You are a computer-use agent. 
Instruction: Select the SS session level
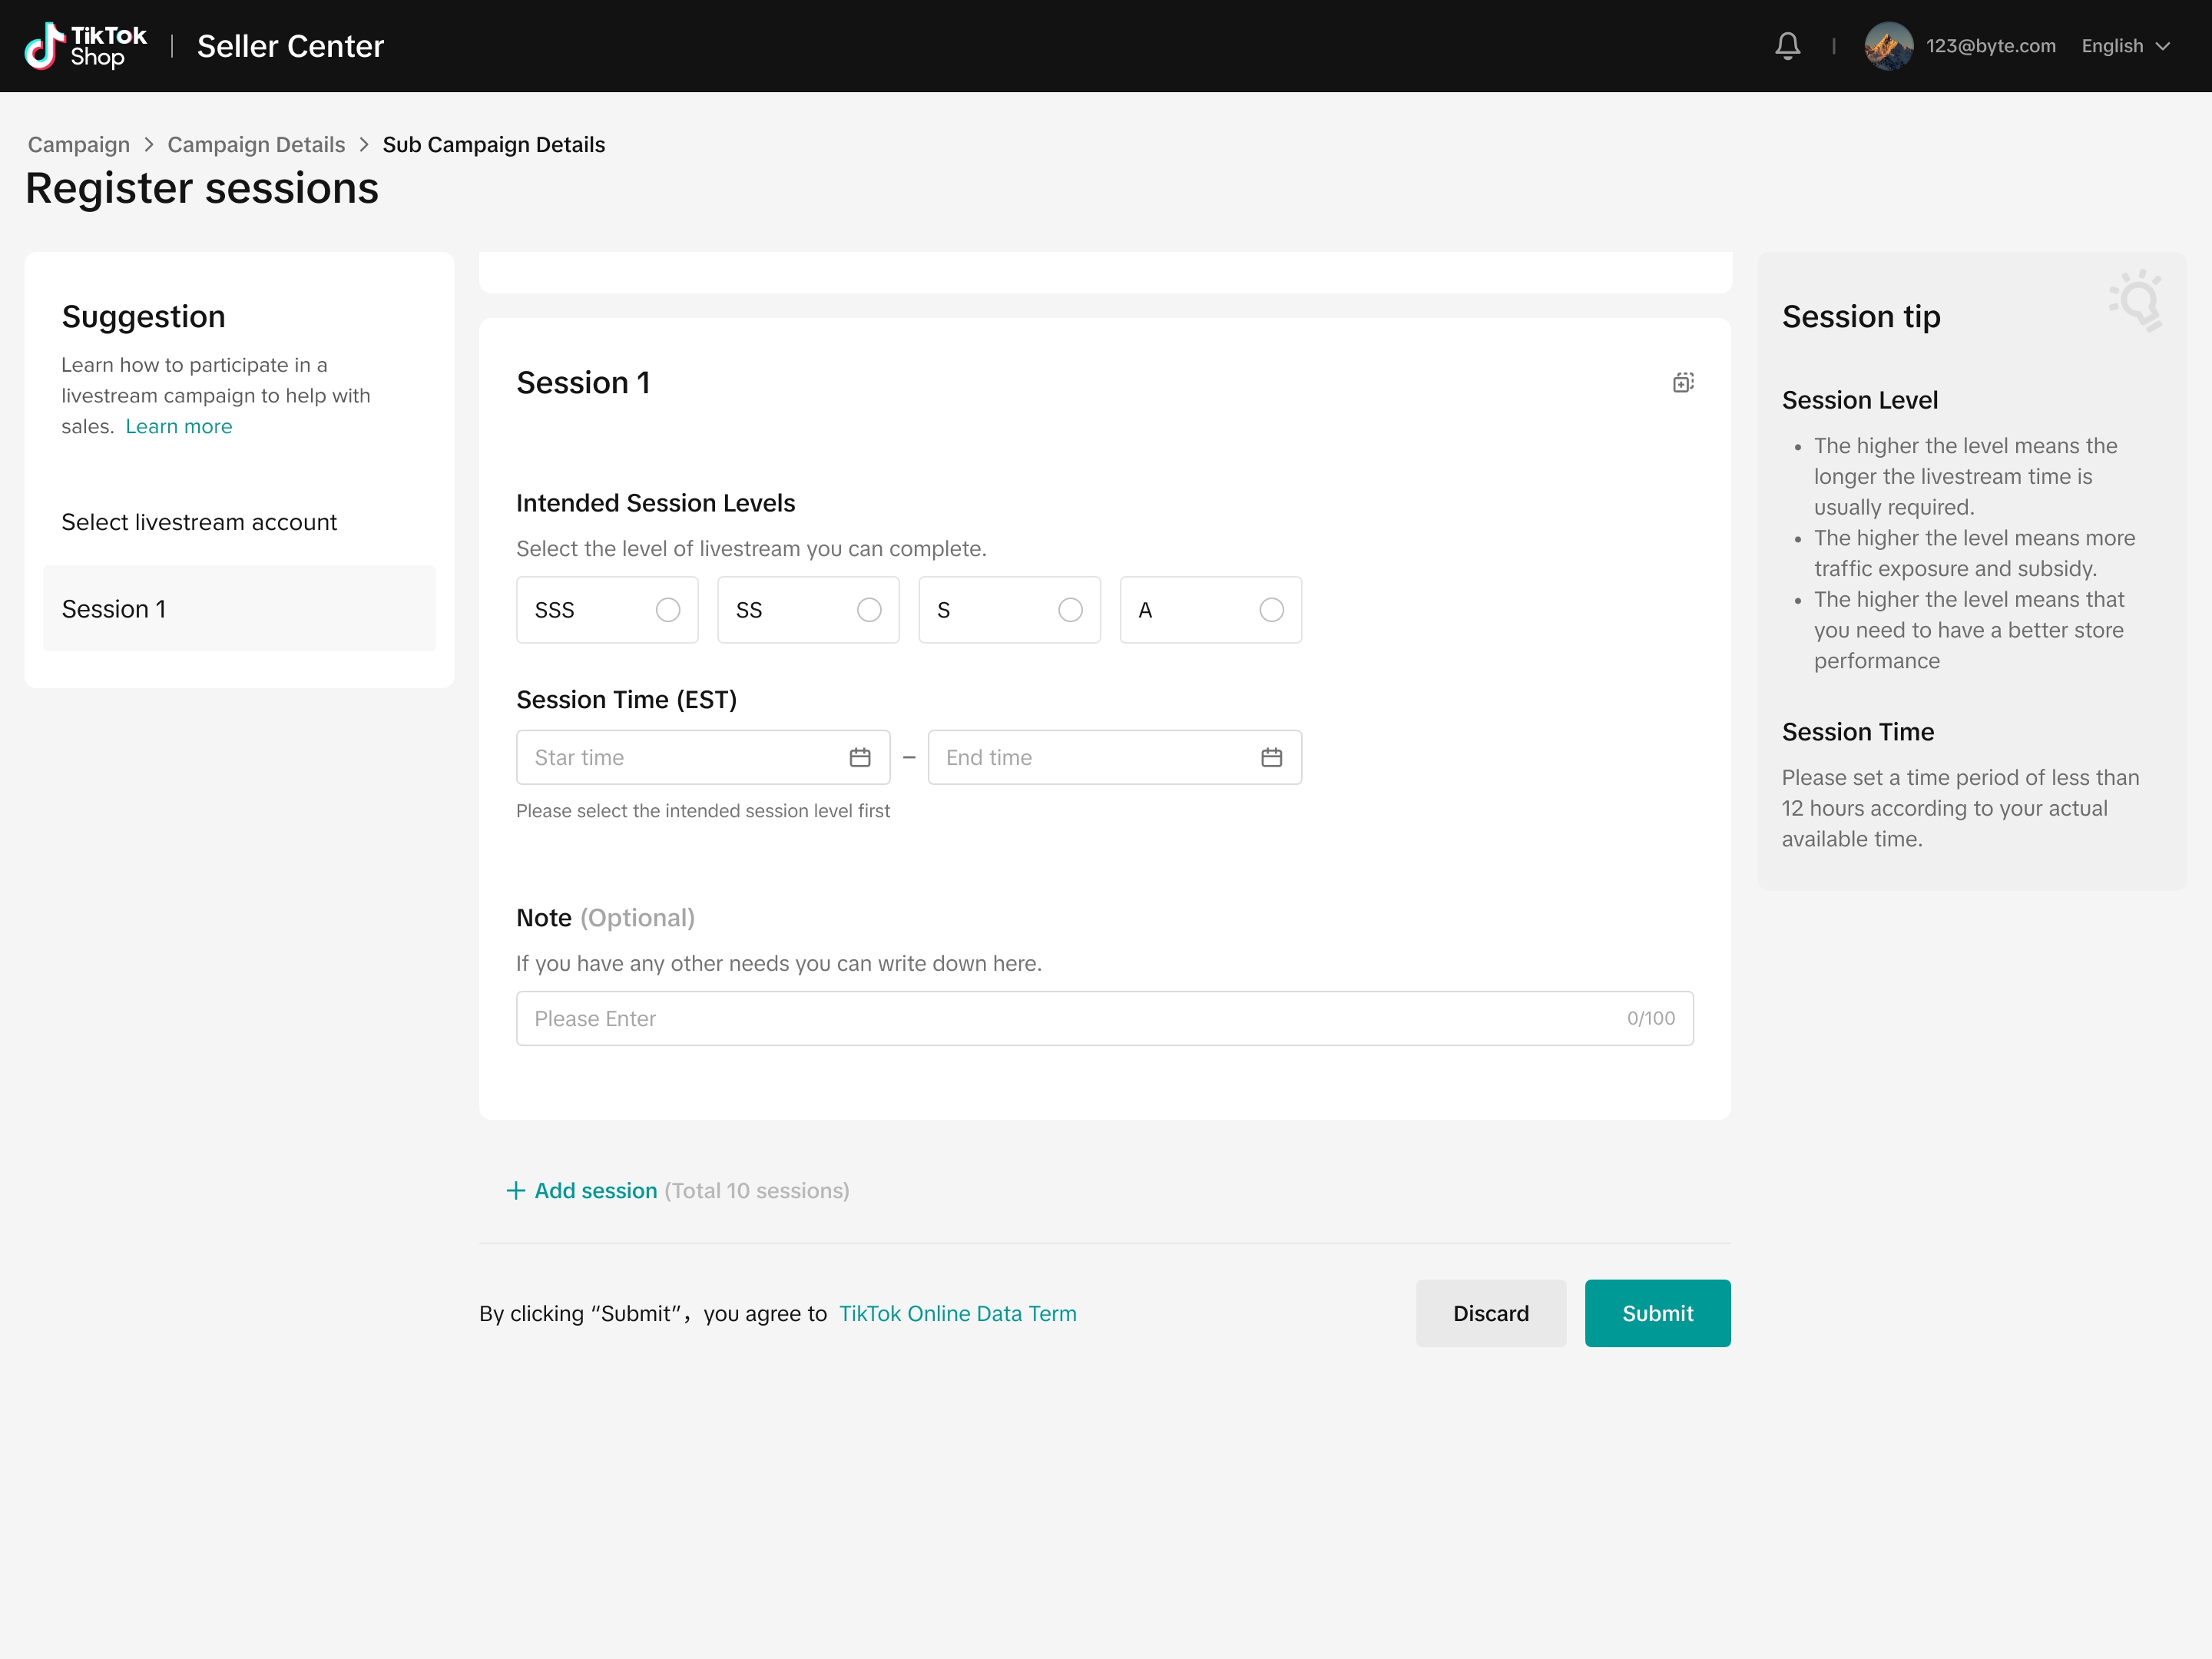click(x=868, y=610)
